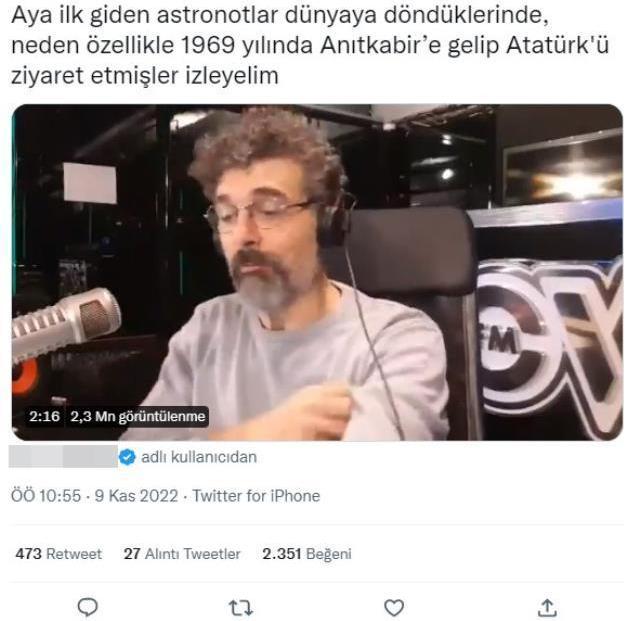Click the adlı kullanıcıdan attribution text
The image size is (640, 621).
click(199, 457)
